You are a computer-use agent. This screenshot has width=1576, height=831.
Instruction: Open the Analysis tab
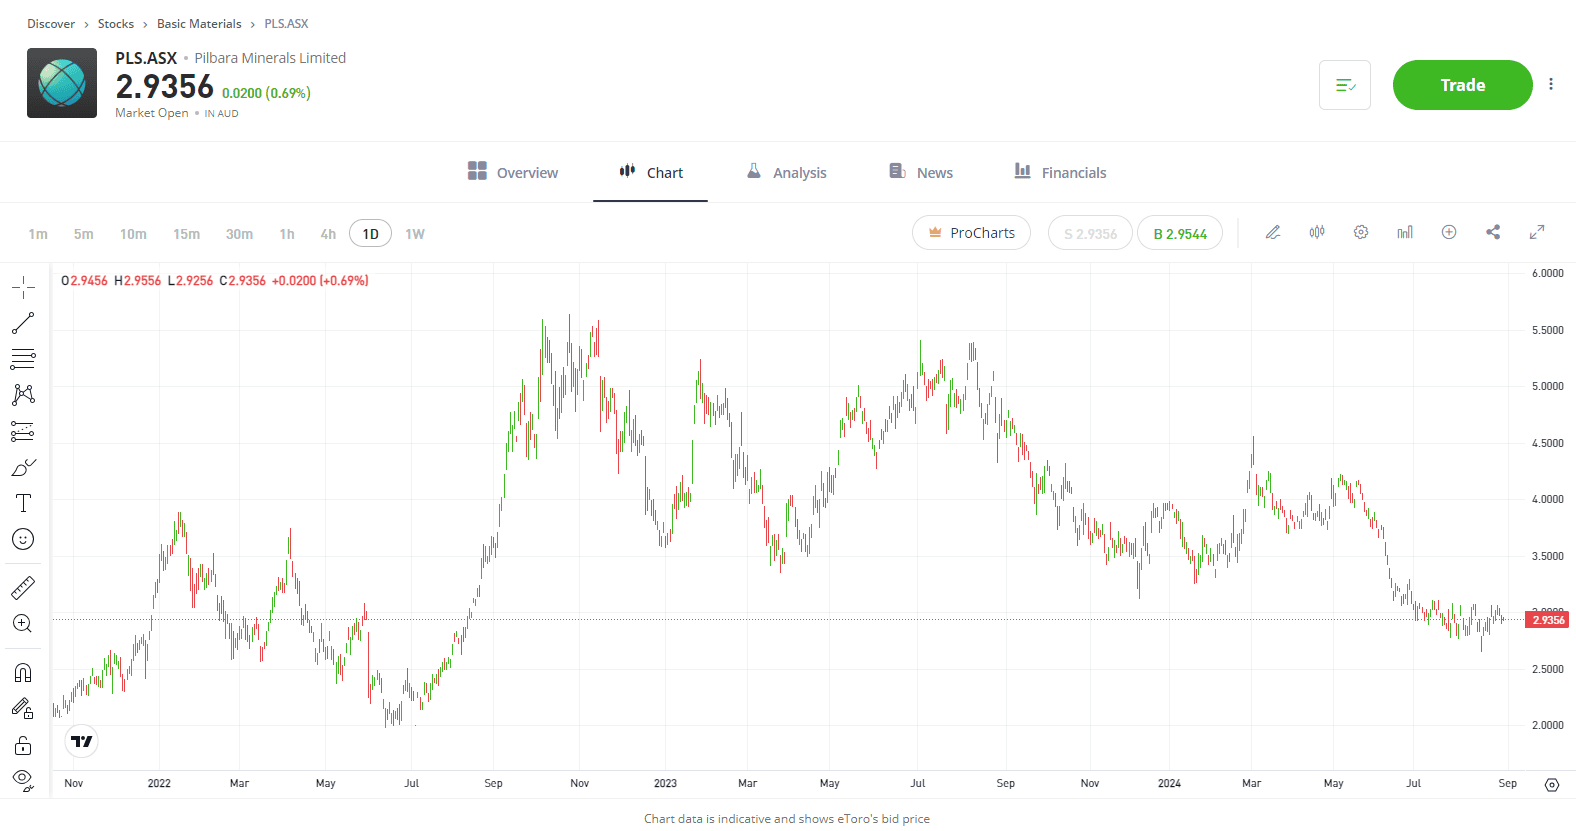(x=787, y=172)
